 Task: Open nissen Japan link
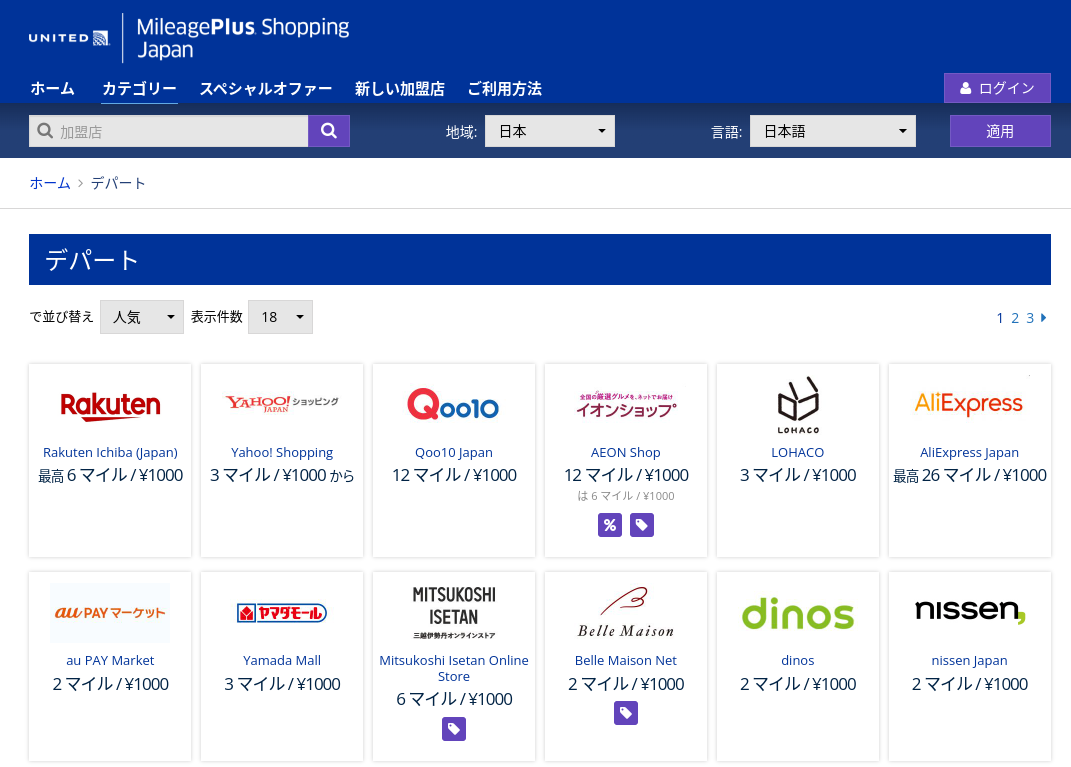(969, 660)
